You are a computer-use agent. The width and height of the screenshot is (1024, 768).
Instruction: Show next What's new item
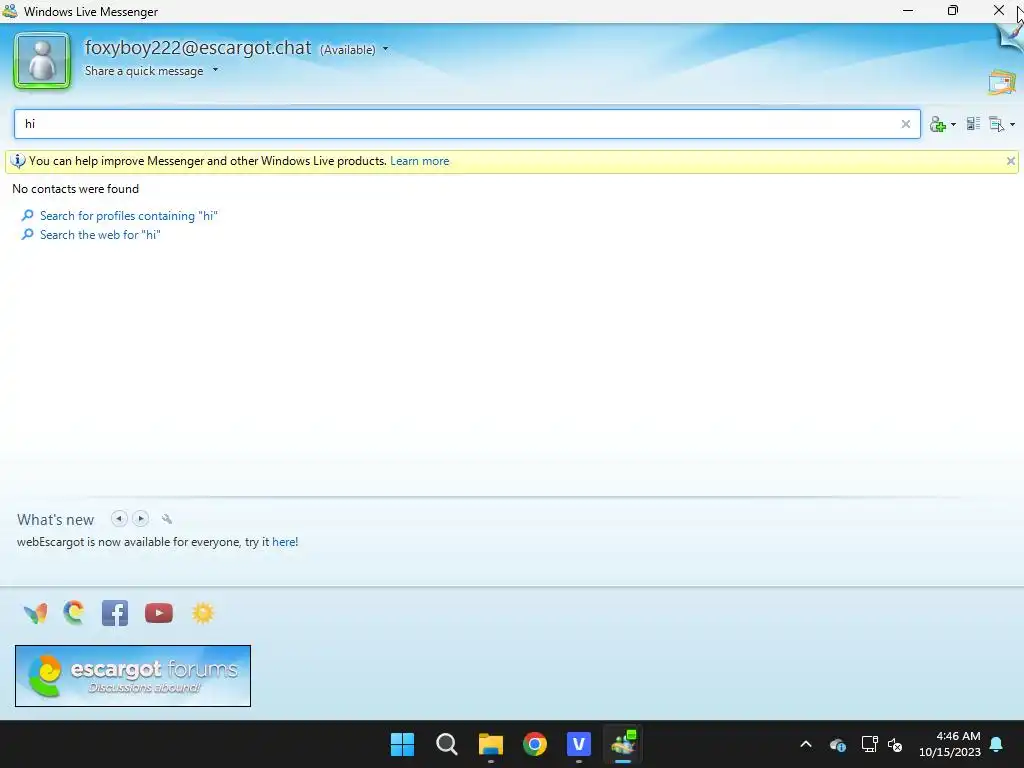[x=140, y=519]
